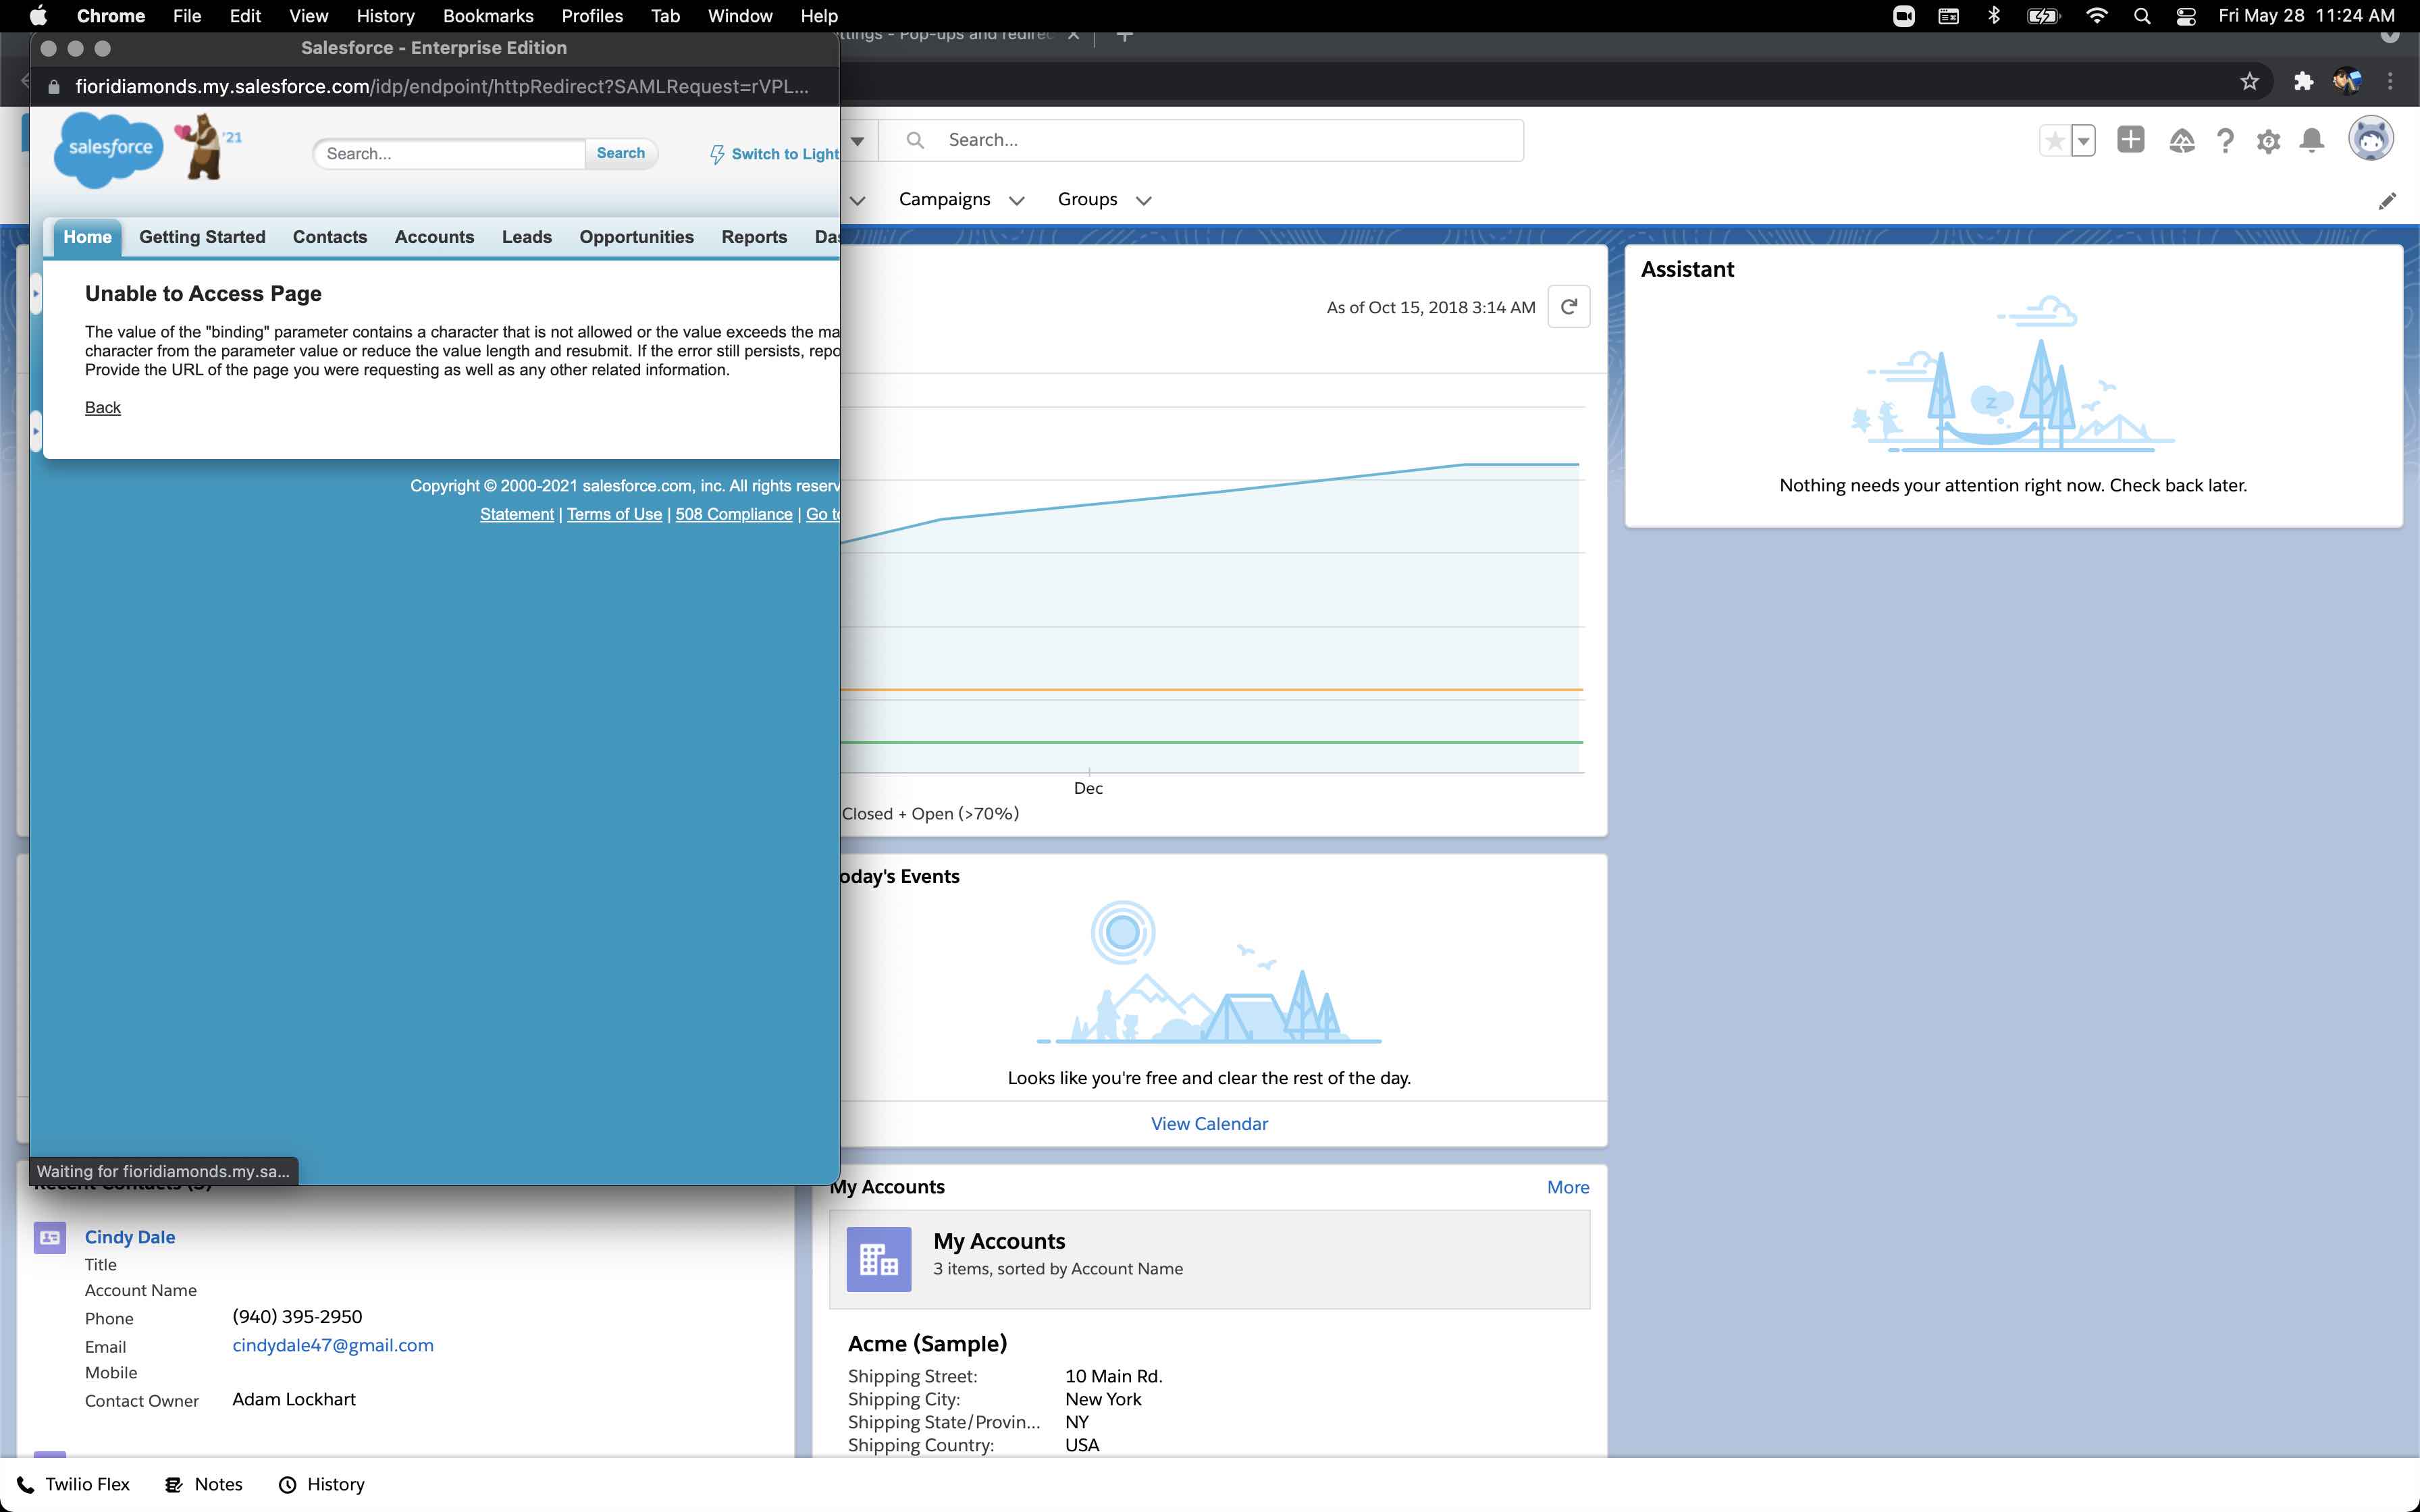Open the Salesforce setup gear icon
Image resolution: width=2420 pixels, height=1512 pixels.
tap(2268, 141)
